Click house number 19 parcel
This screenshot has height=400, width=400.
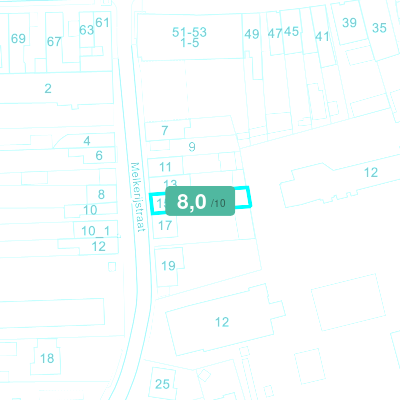coord(168,266)
